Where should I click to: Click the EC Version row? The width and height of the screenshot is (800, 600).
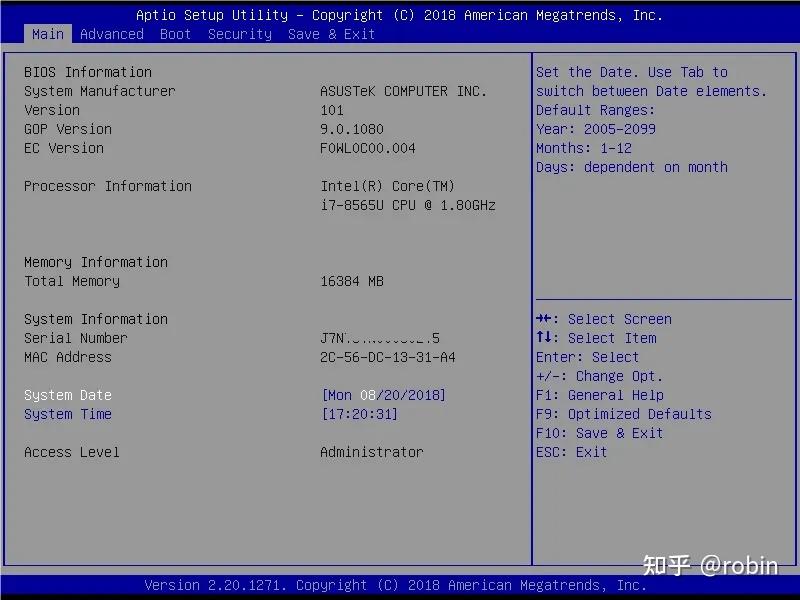(x=64, y=148)
